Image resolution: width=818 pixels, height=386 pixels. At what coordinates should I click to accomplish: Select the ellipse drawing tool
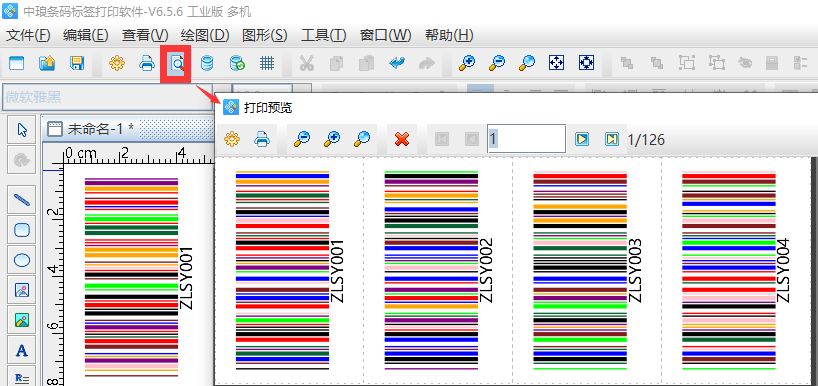pyautogui.click(x=22, y=260)
